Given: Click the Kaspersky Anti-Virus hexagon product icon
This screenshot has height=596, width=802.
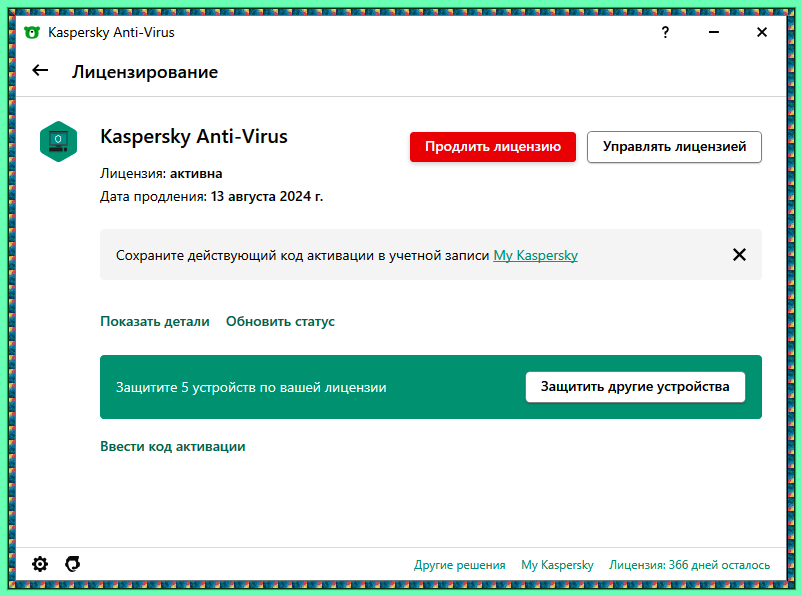Looking at the screenshot, I should (58, 142).
